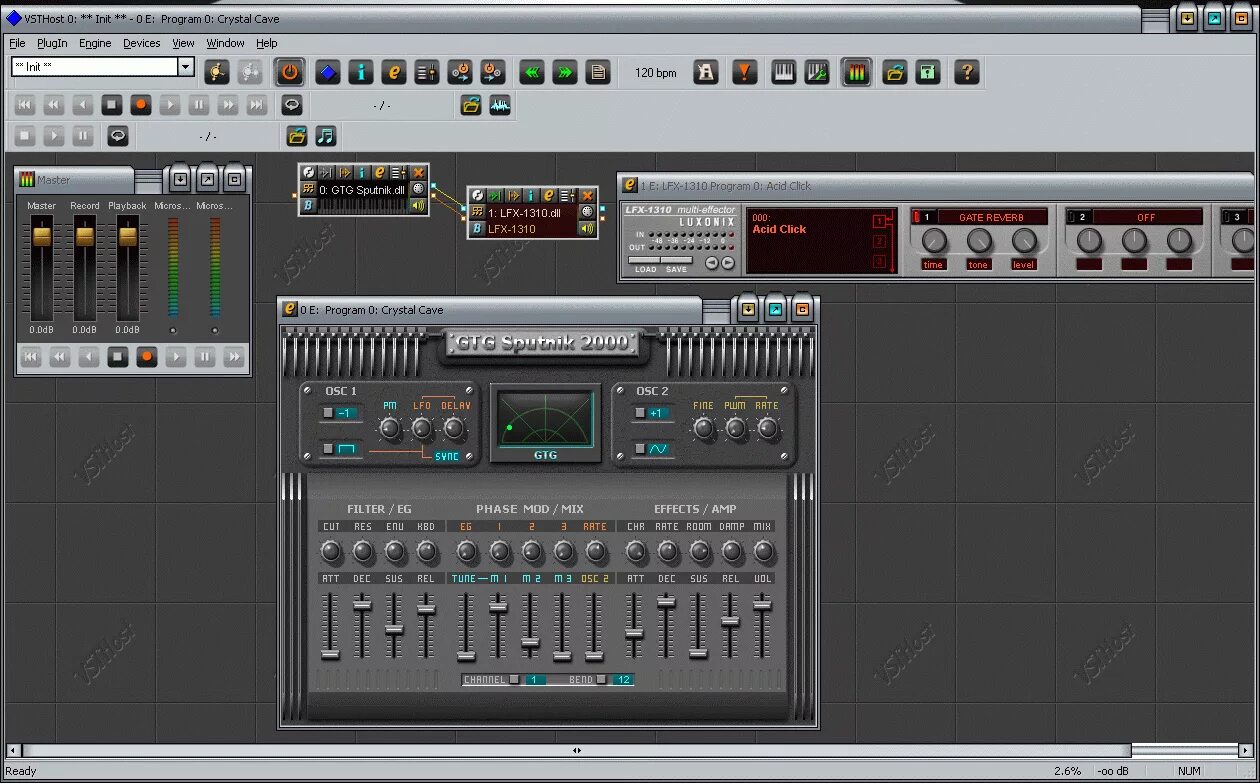Image resolution: width=1260 pixels, height=783 pixels.
Task: Open editor 'e' icon on GTG Sputnik node
Action: click(x=380, y=172)
